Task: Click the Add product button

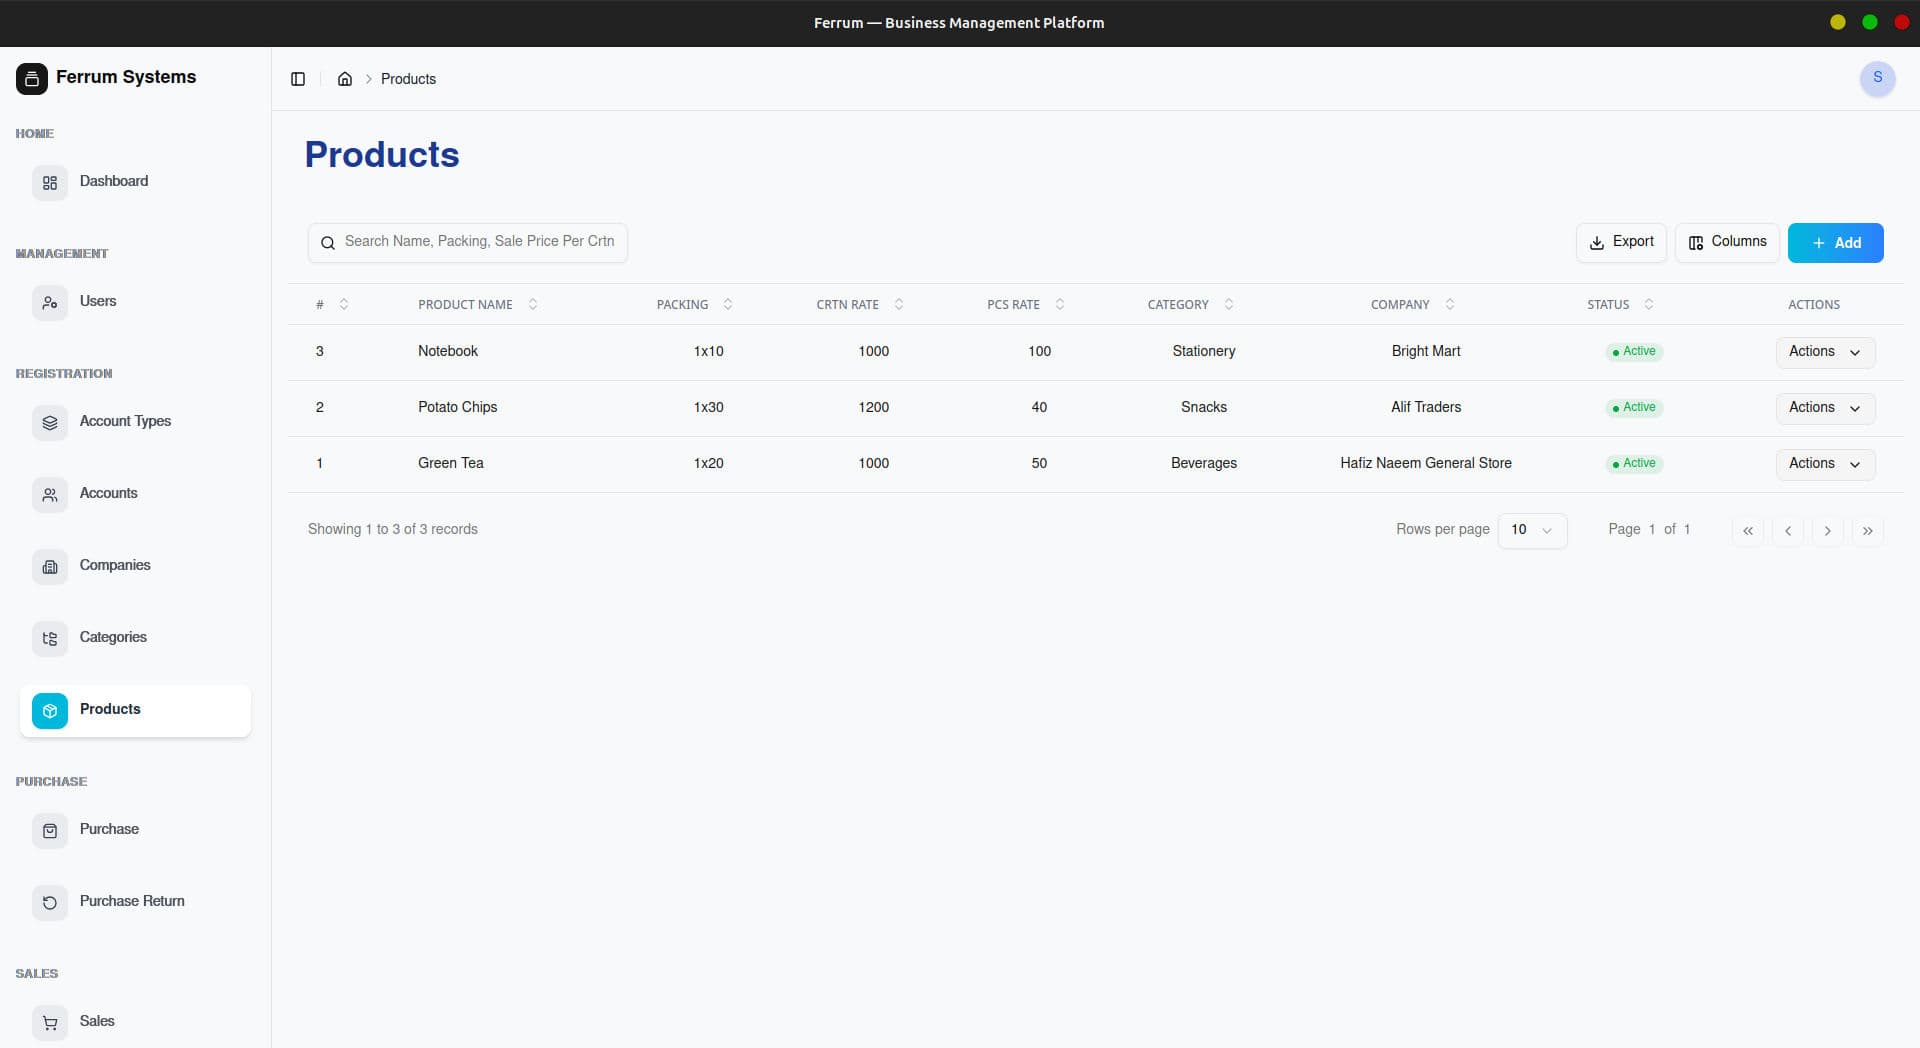Action: (1835, 243)
